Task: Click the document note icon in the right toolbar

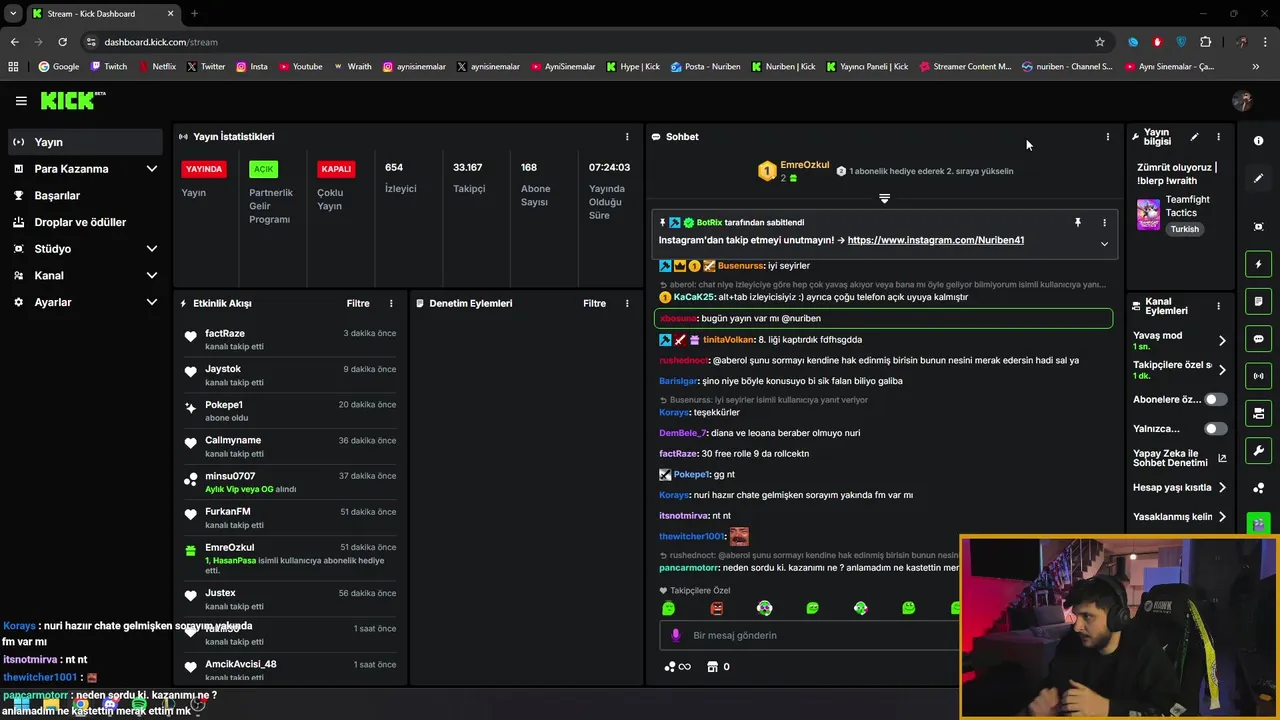Action: click(1258, 301)
